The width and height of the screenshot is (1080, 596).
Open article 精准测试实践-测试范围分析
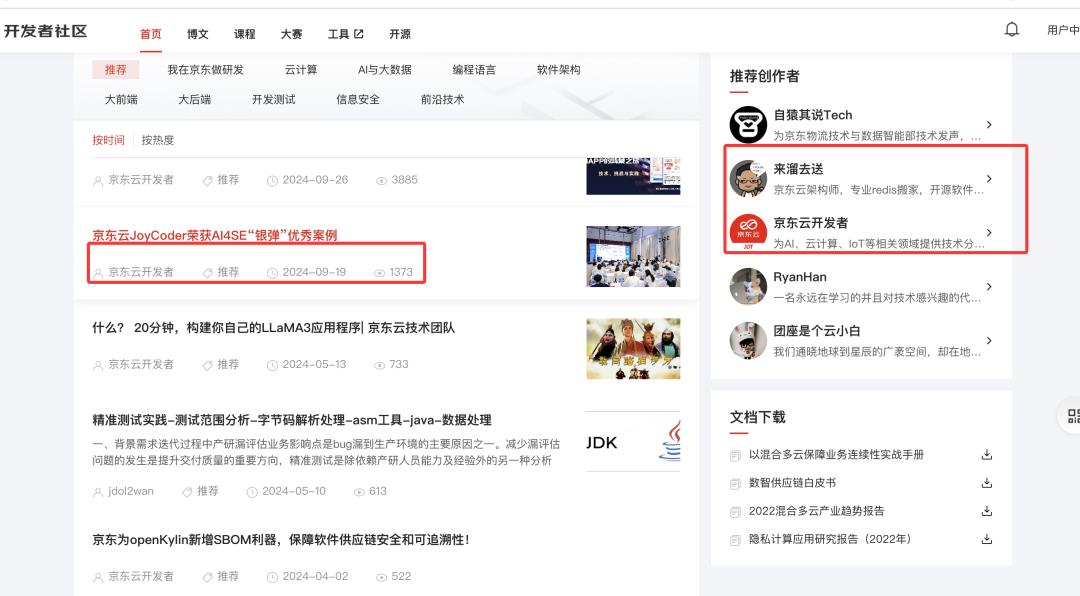(x=292, y=420)
